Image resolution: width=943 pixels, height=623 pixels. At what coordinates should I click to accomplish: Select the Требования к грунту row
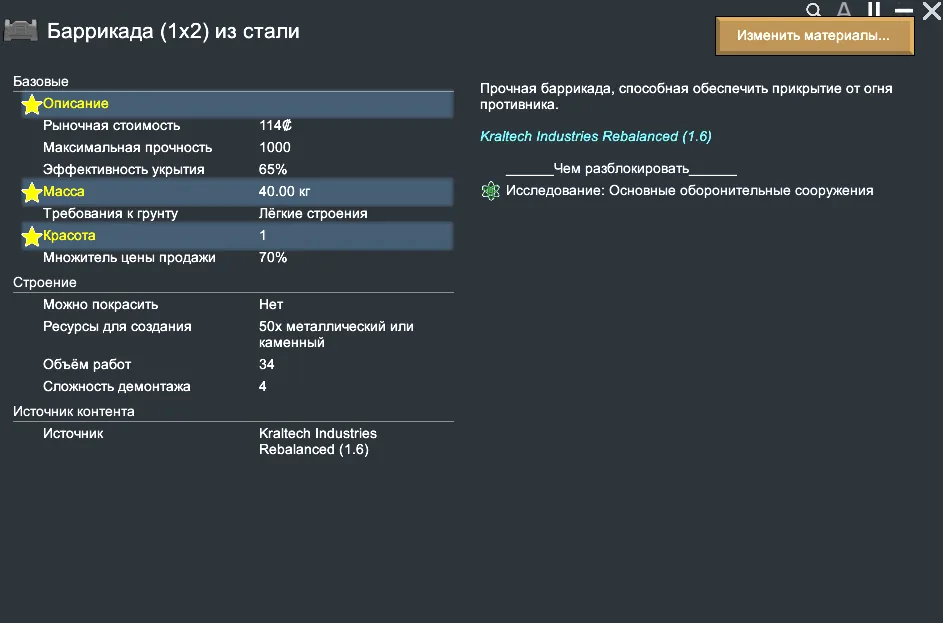233,214
